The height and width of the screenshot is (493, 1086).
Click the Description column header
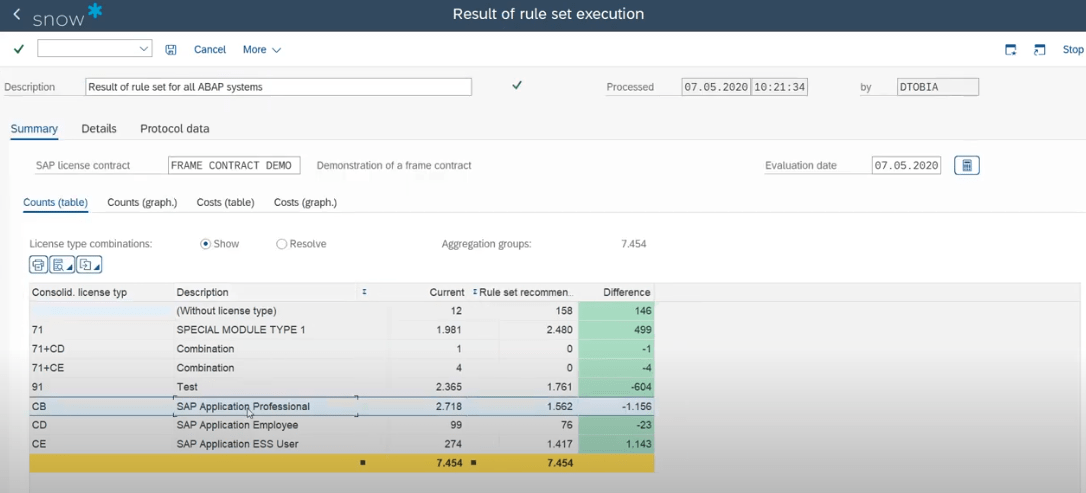(265, 292)
